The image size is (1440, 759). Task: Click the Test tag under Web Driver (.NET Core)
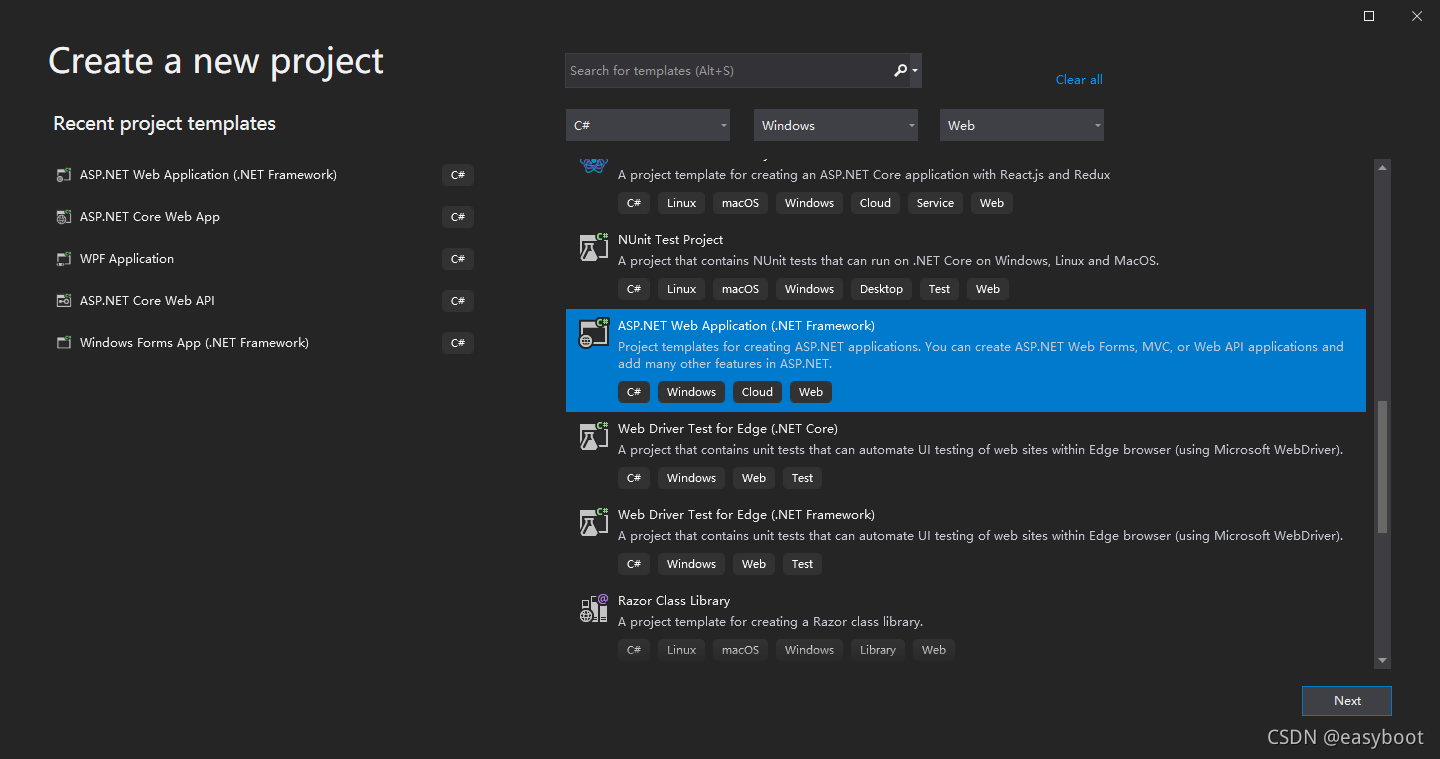(x=802, y=478)
